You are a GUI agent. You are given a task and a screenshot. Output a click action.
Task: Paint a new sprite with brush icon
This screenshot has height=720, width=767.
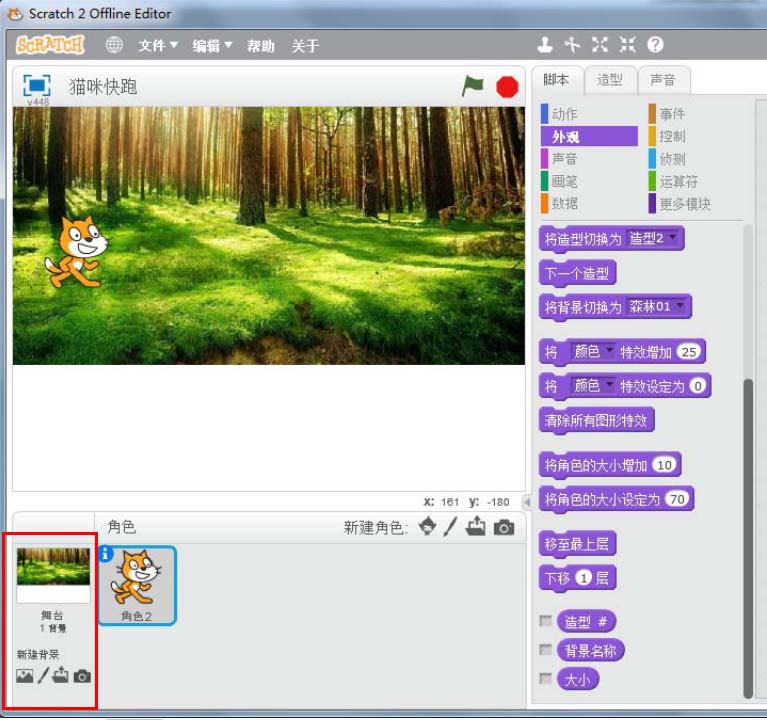tap(451, 527)
